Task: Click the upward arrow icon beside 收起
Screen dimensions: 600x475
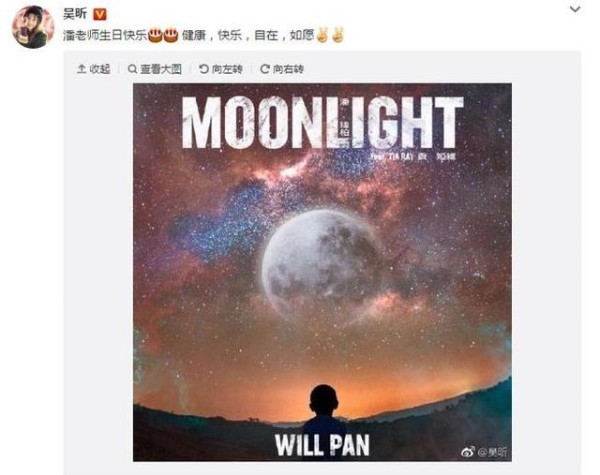Action: (x=81, y=69)
